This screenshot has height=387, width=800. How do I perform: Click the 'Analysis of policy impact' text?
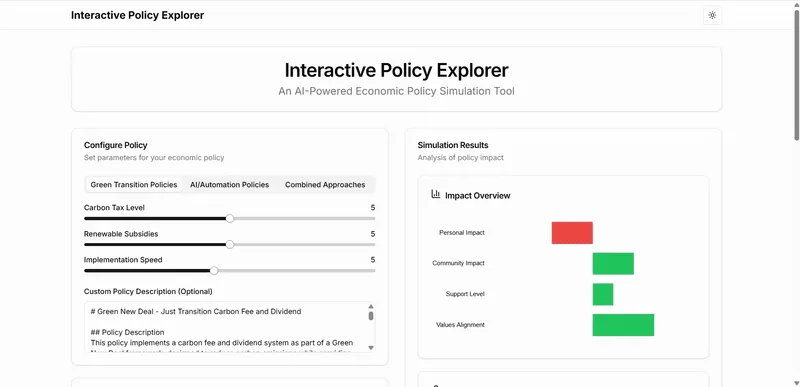point(461,158)
